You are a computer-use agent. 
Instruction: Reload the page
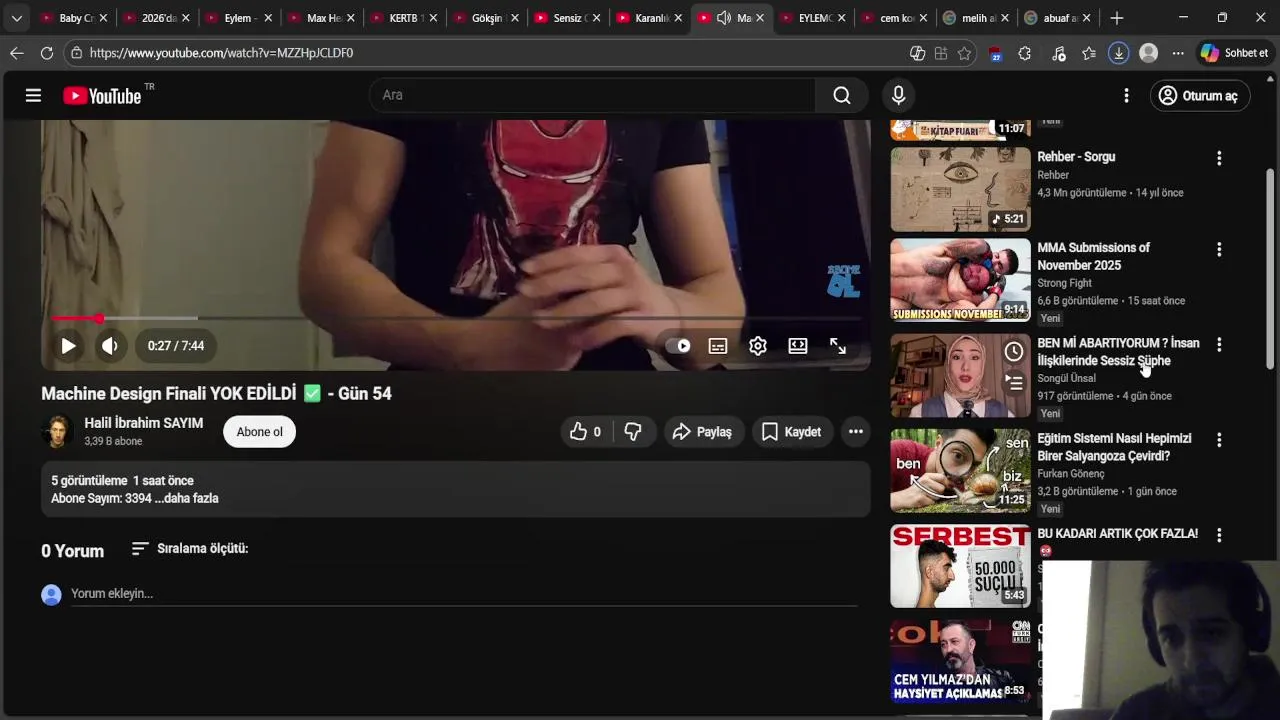47,53
